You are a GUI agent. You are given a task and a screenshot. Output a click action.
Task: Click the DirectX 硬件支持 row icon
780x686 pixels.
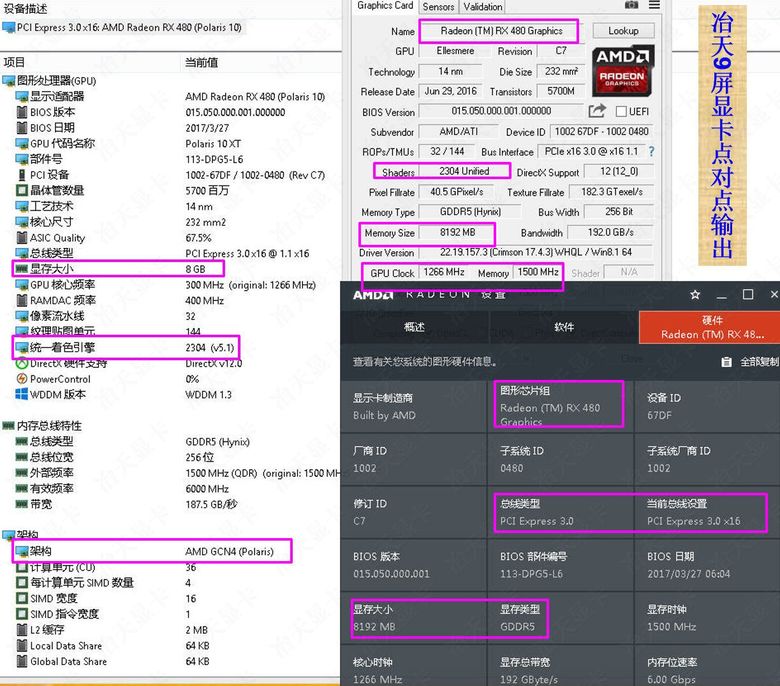click(21, 364)
